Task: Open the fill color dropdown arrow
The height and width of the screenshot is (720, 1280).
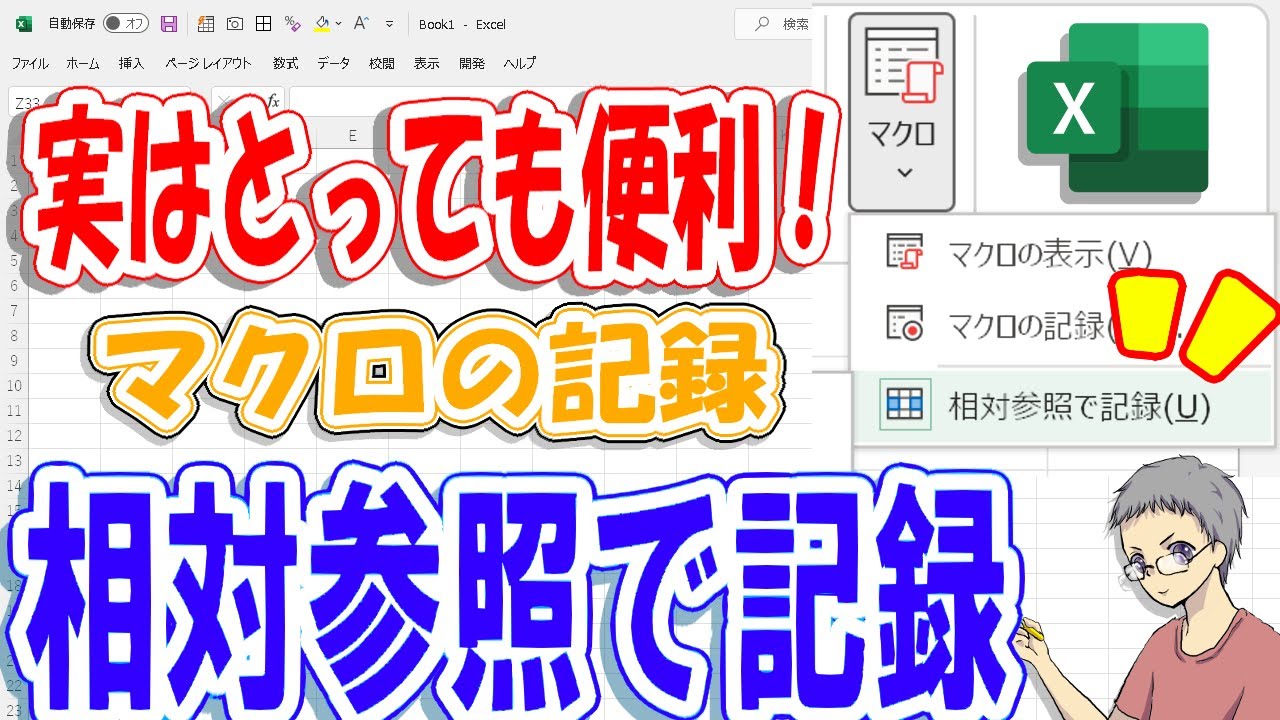Action: [x=339, y=24]
